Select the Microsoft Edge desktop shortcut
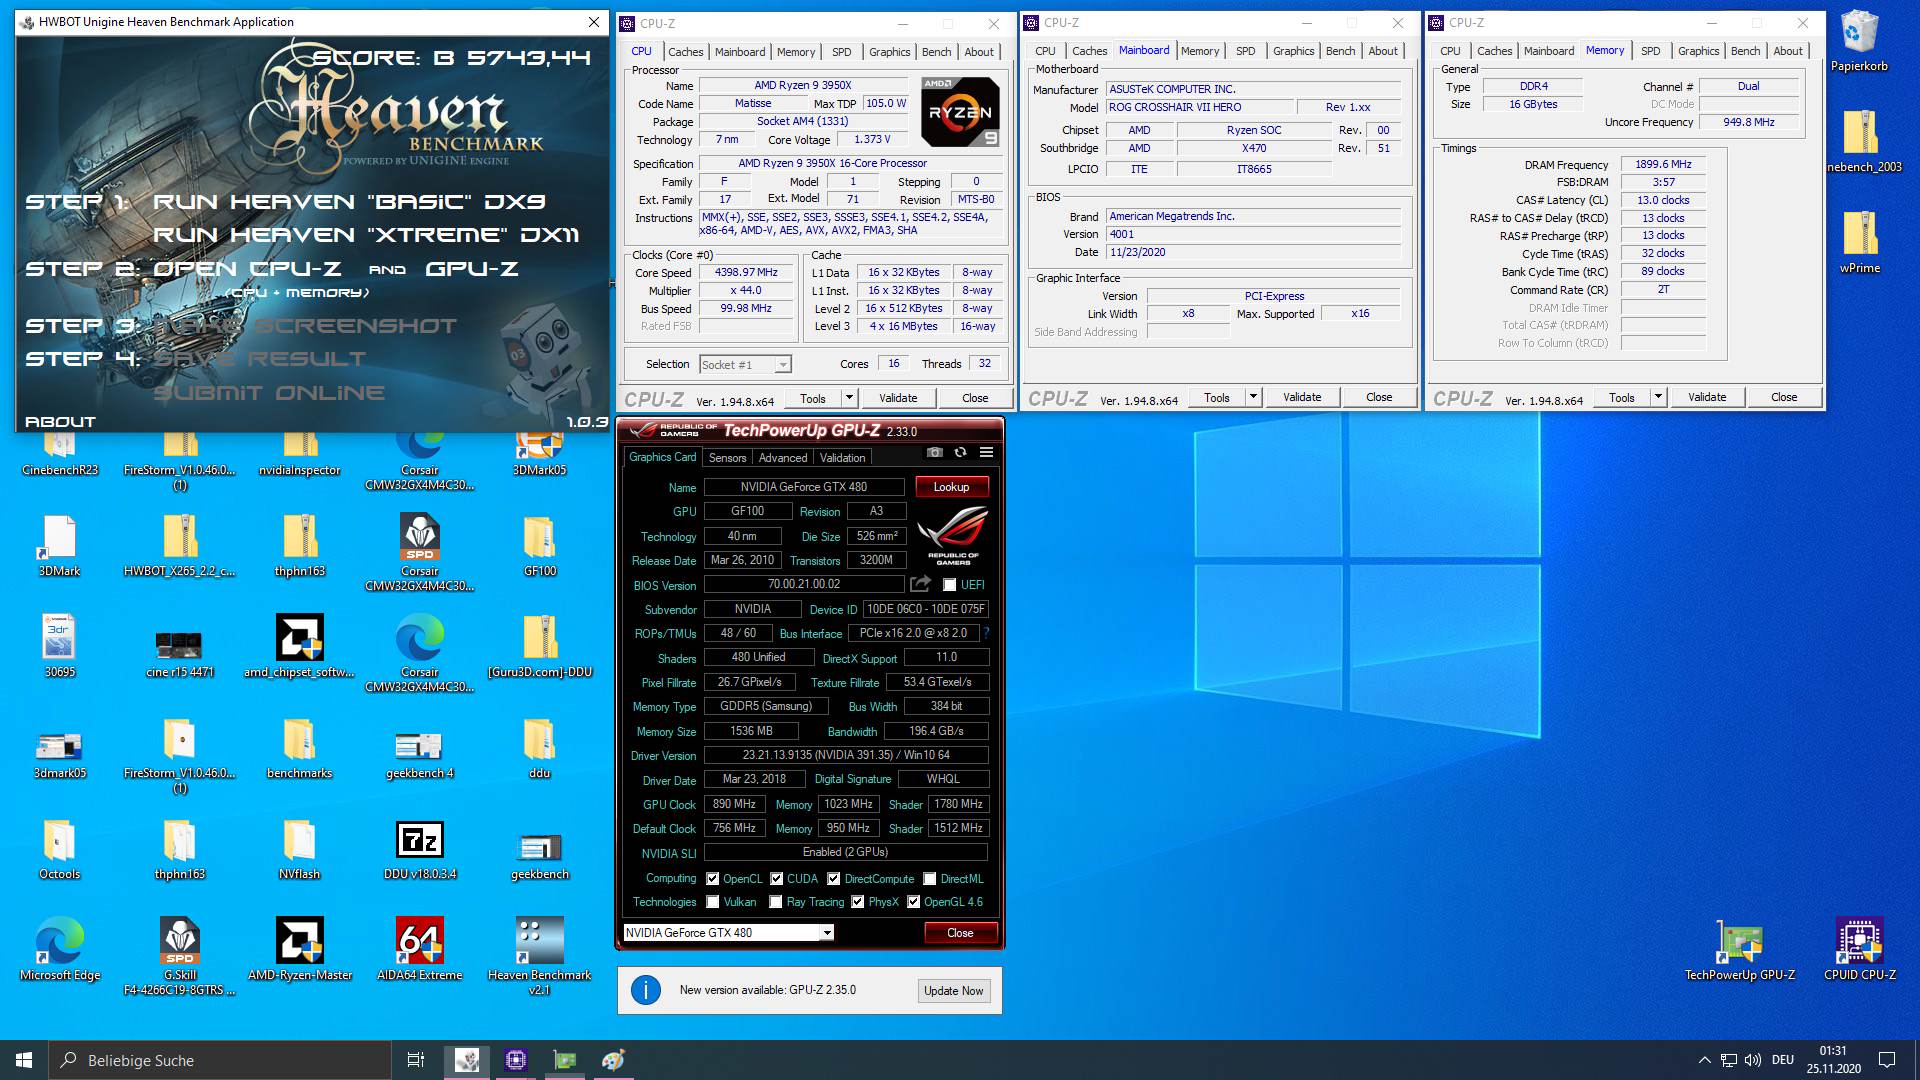 [59, 950]
